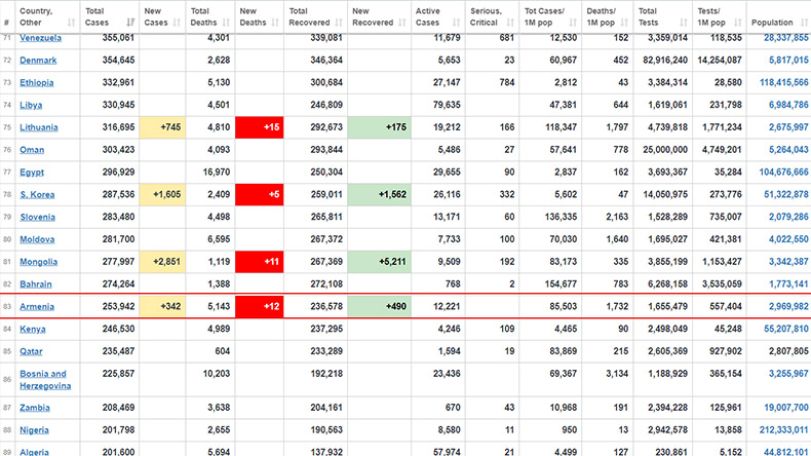This screenshot has height=456, width=811.
Task: Click Zambia's total cases 208,469
Action: click(x=118, y=407)
